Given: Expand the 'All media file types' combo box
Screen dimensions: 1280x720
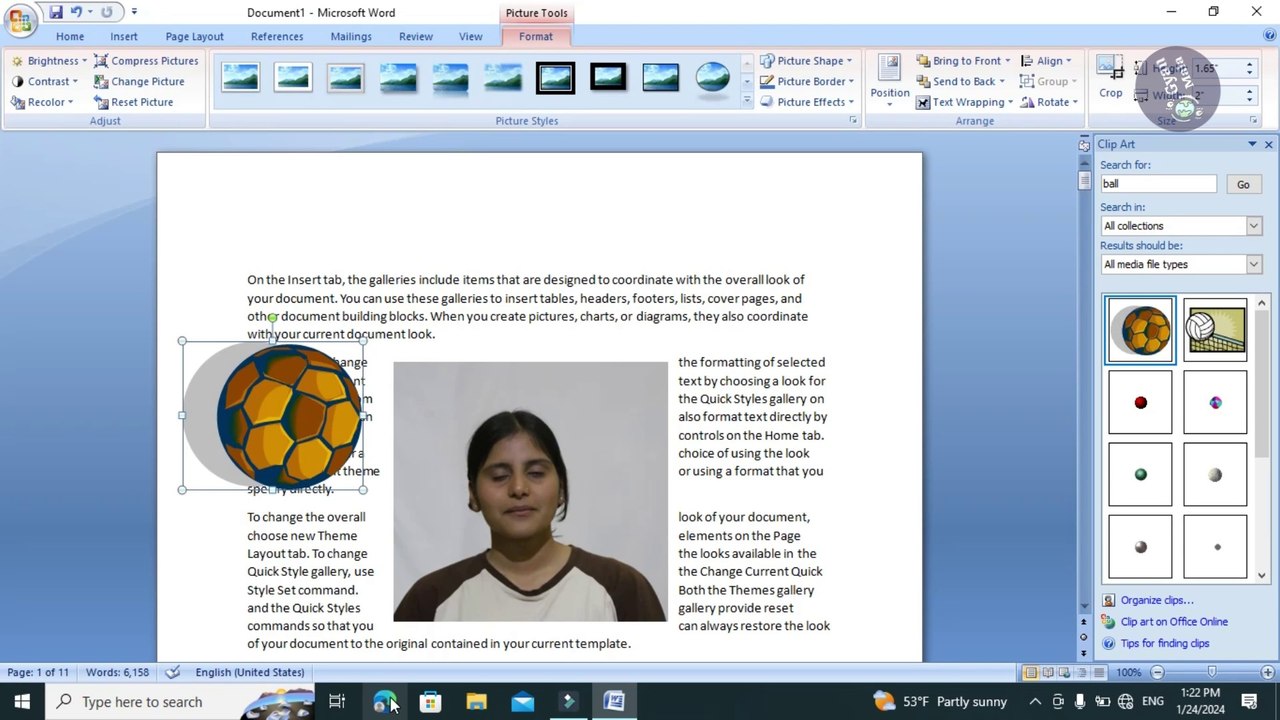Looking at the screenshot, I should point(1253,265).
